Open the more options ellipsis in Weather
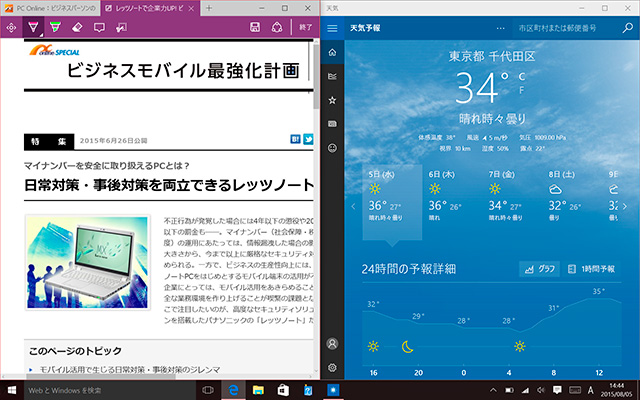 (500, 28)
